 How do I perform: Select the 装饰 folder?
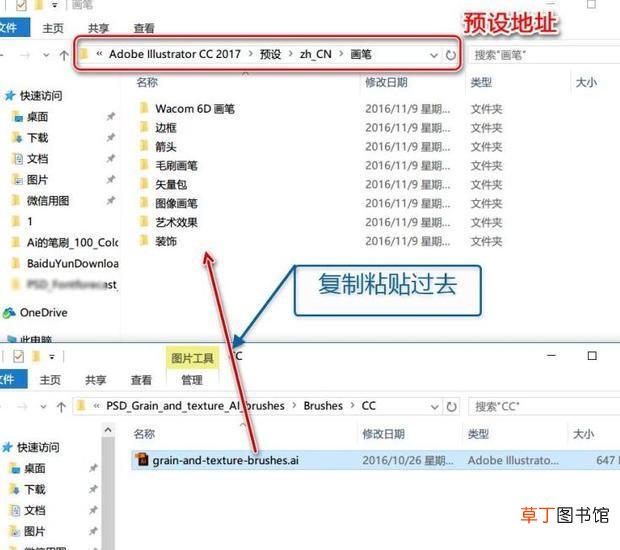[x=166, y=241]
